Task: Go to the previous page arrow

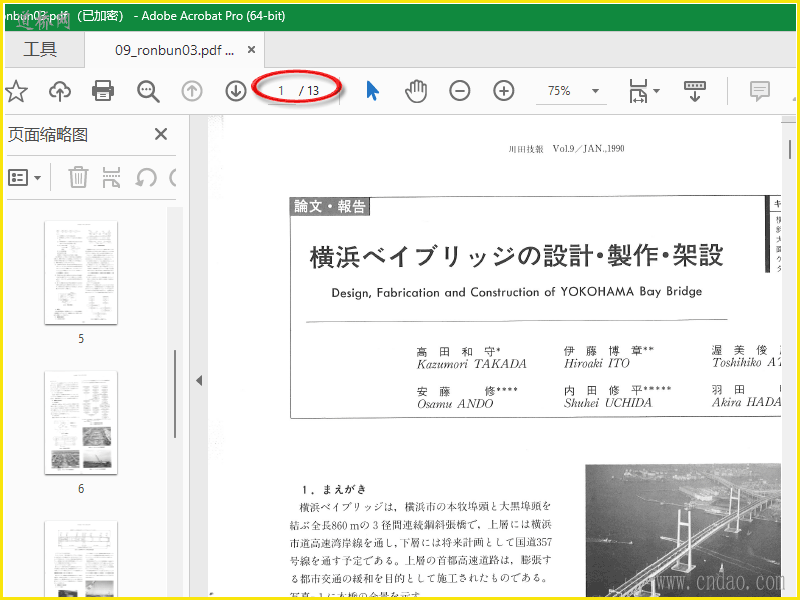Action: (192, 91)
